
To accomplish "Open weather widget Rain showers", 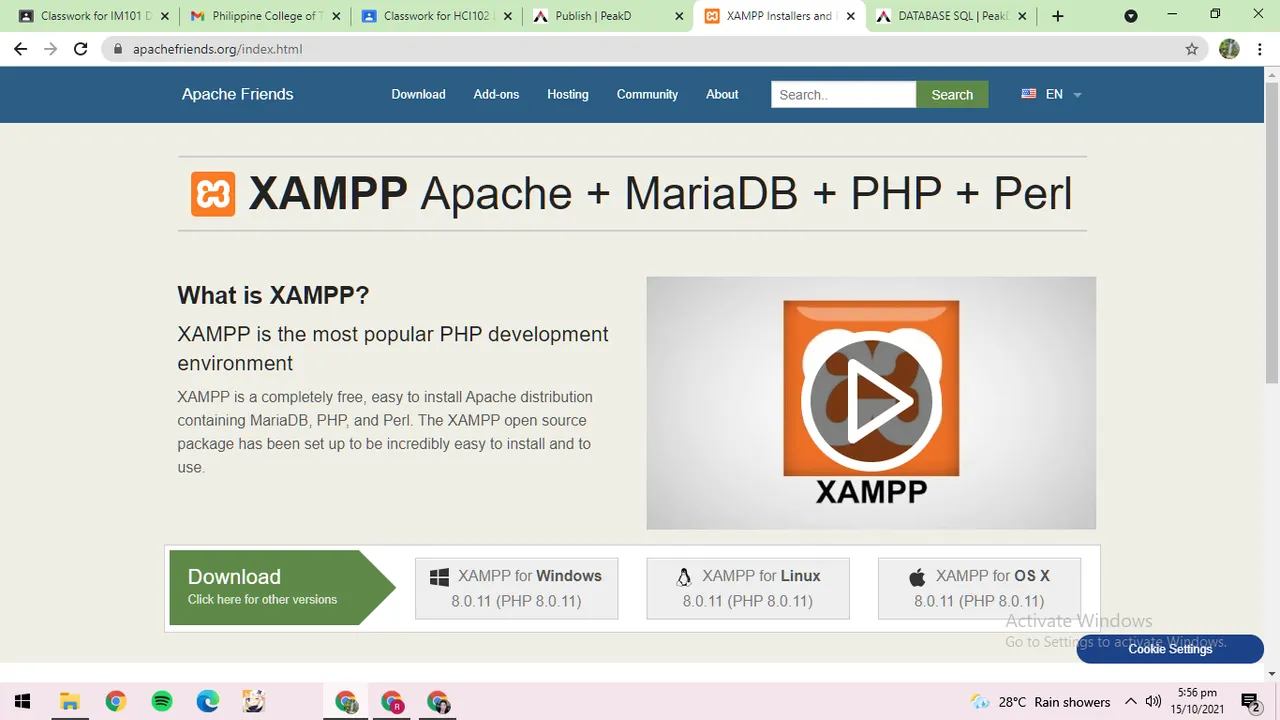I will click(x=1040, y=702).
